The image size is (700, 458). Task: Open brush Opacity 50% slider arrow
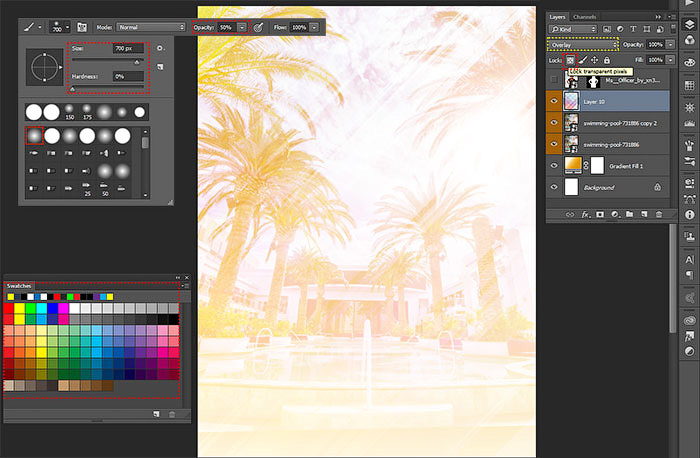pos(242,27)
